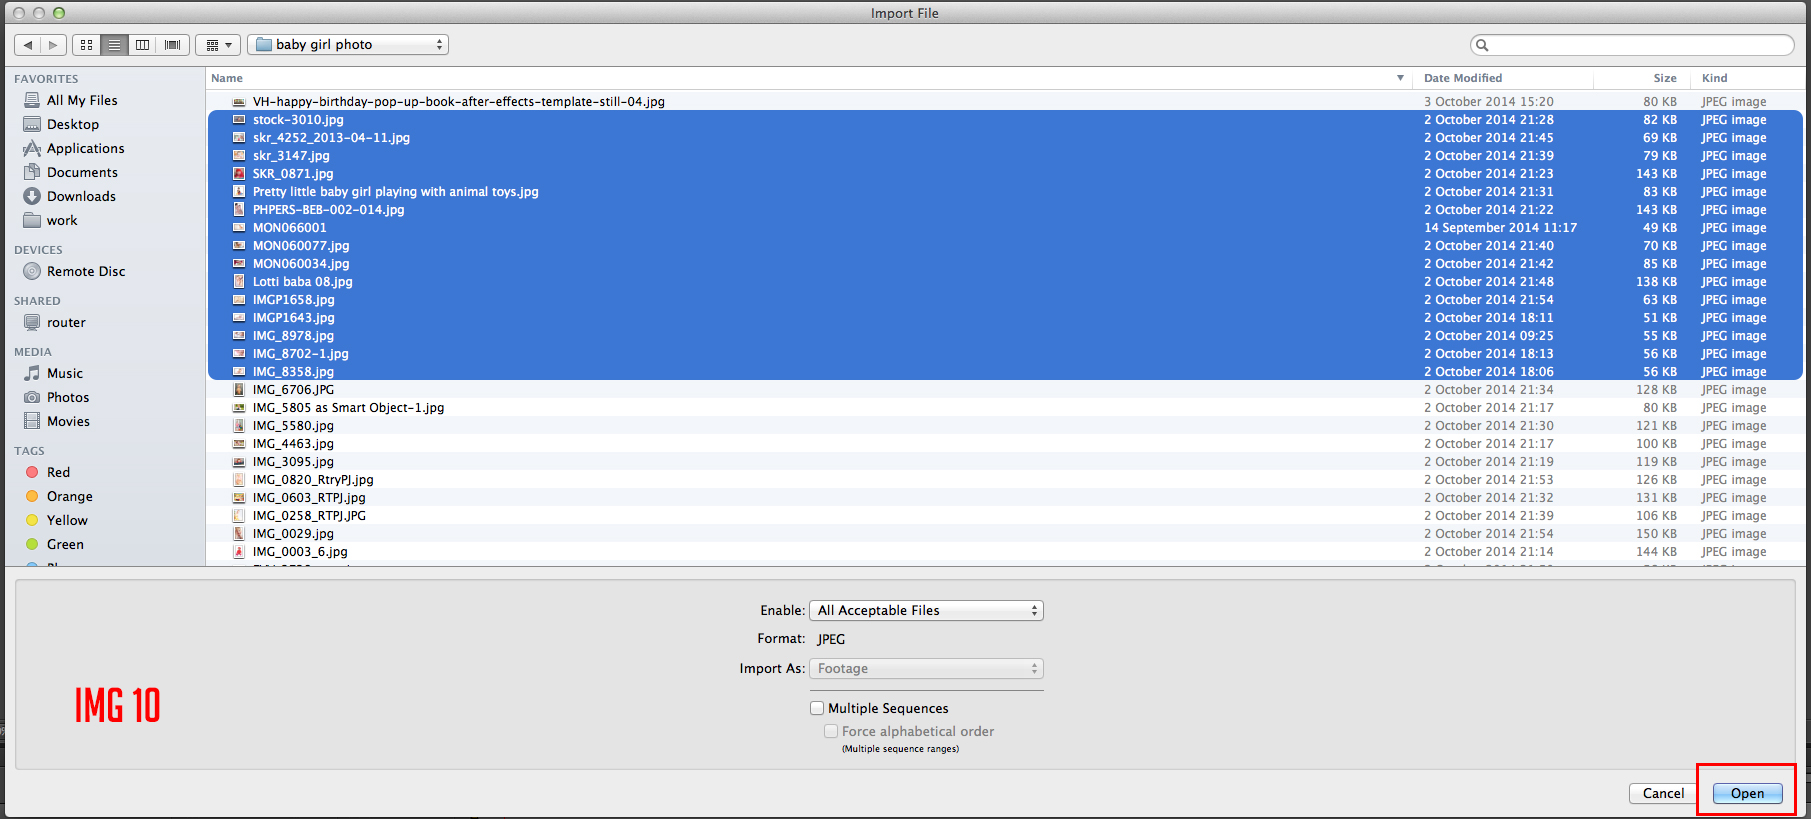Open the Import As dropdown
The width and height of the screenshot is (1811, 819).
coord(926,668)
